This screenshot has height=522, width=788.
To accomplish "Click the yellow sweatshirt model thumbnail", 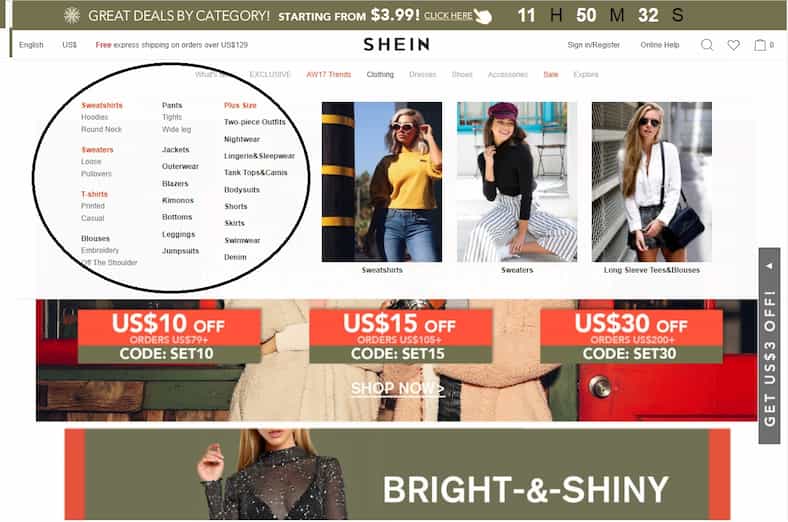I will 382,182.
